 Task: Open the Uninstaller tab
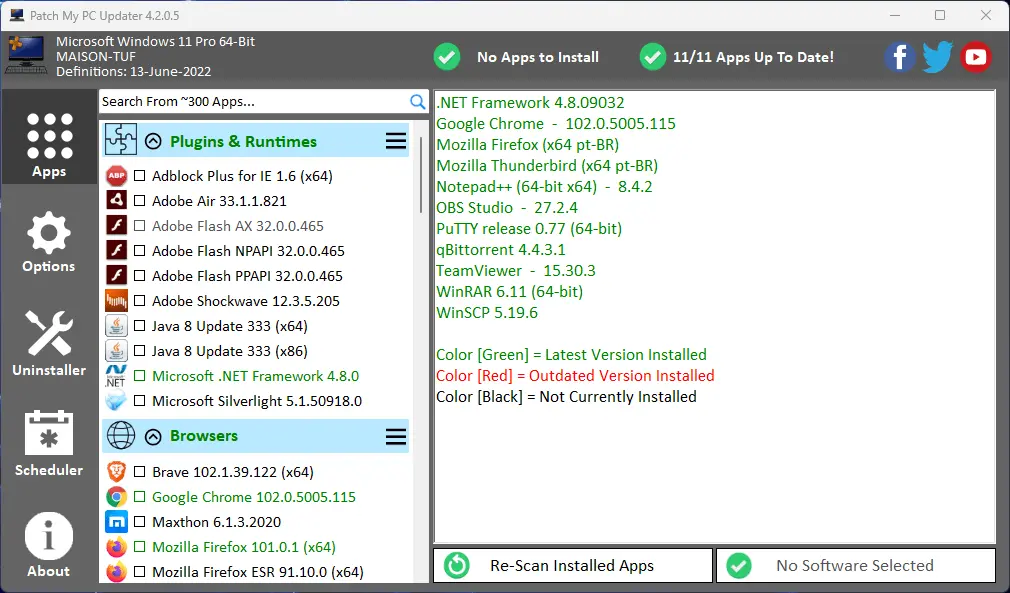tap(49, 343)
